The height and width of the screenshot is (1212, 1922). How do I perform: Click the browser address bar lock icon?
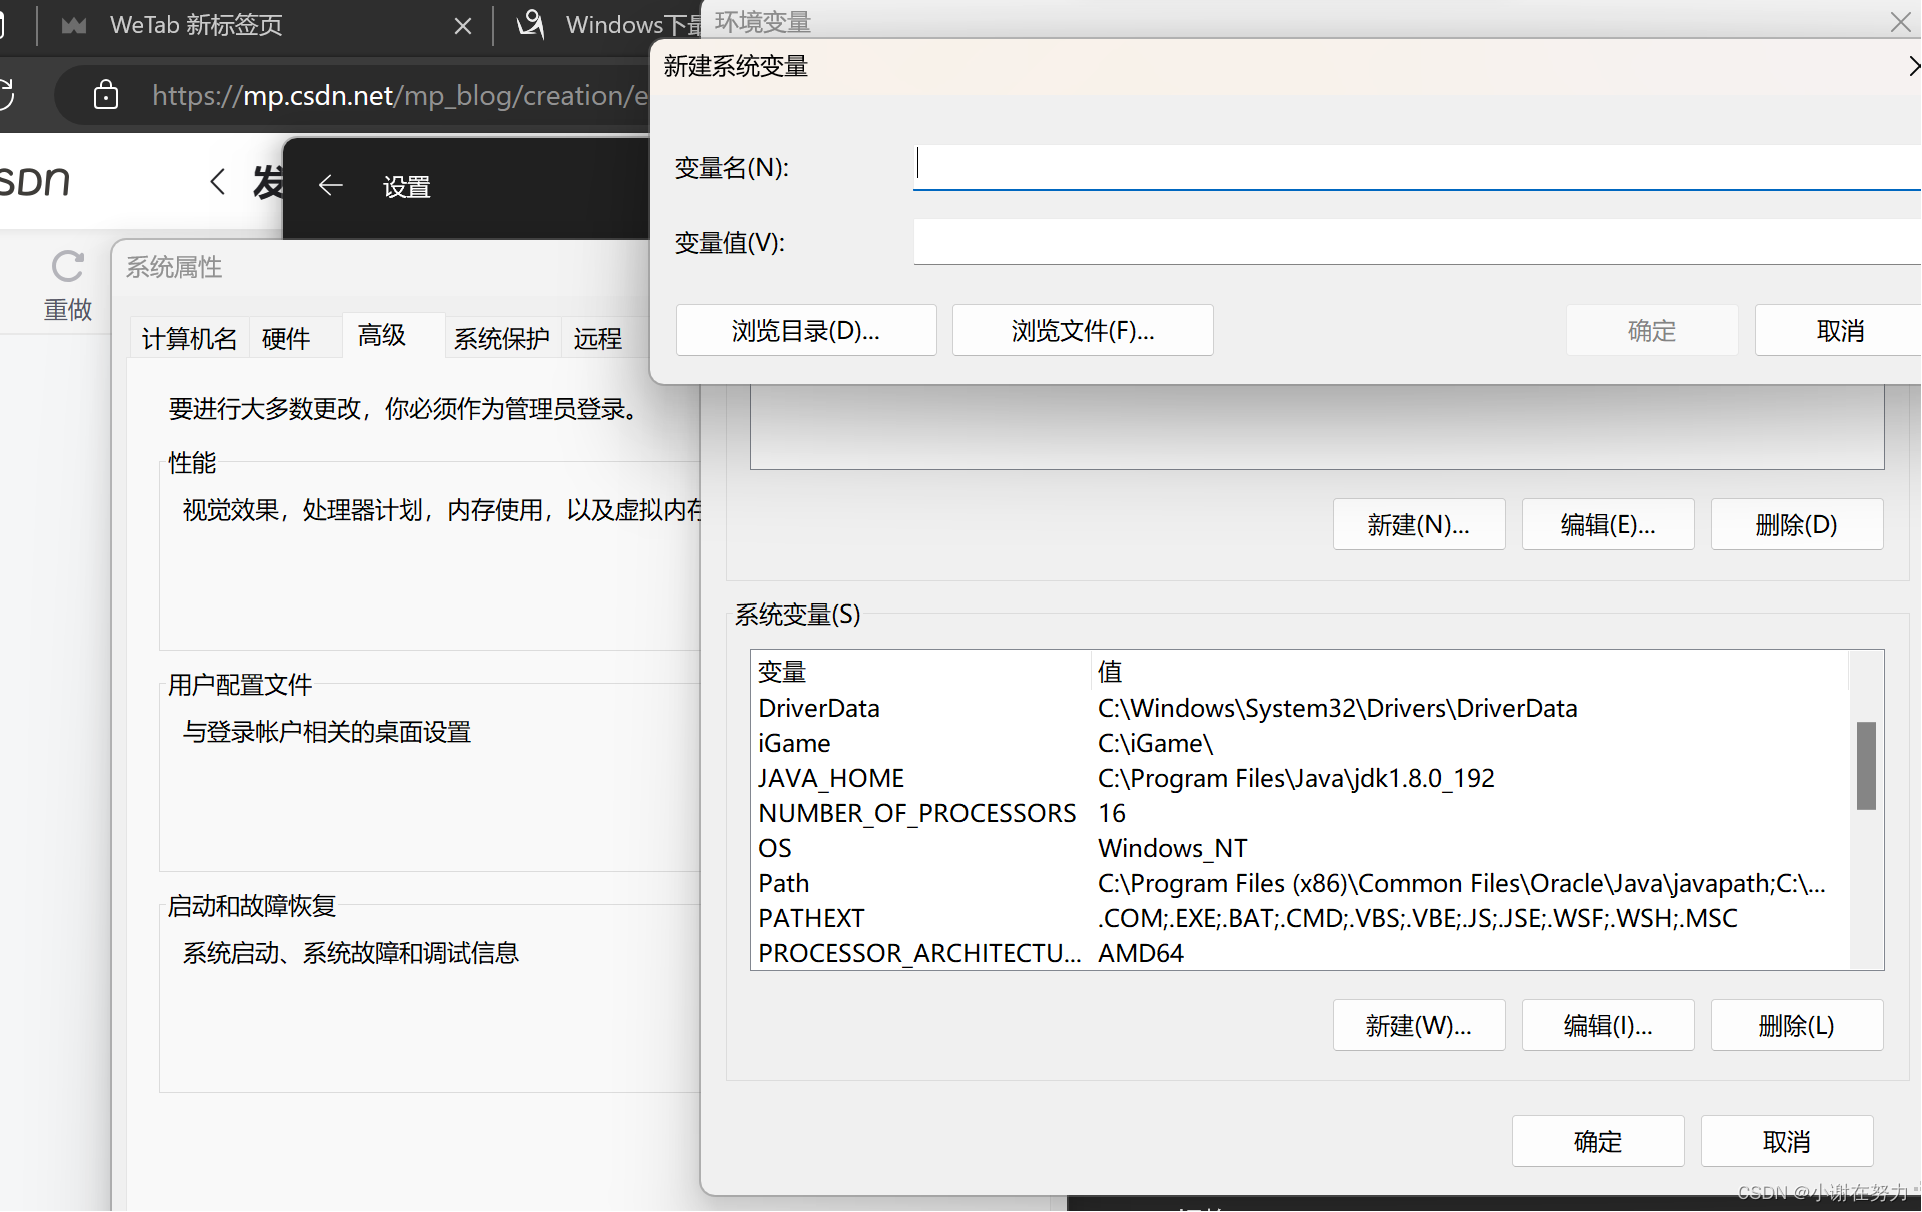click(x=106, y=95)
